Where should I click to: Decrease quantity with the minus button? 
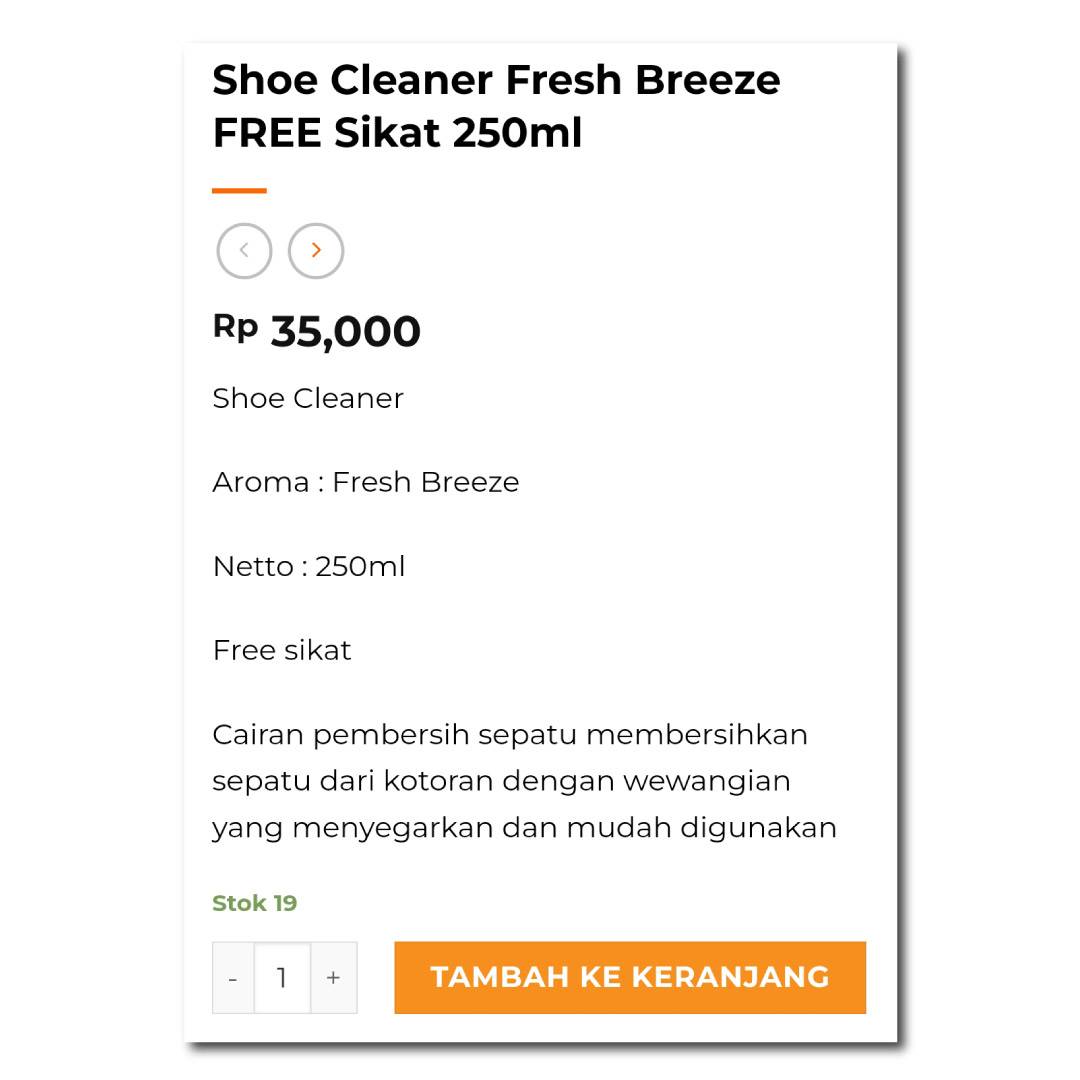233,978
